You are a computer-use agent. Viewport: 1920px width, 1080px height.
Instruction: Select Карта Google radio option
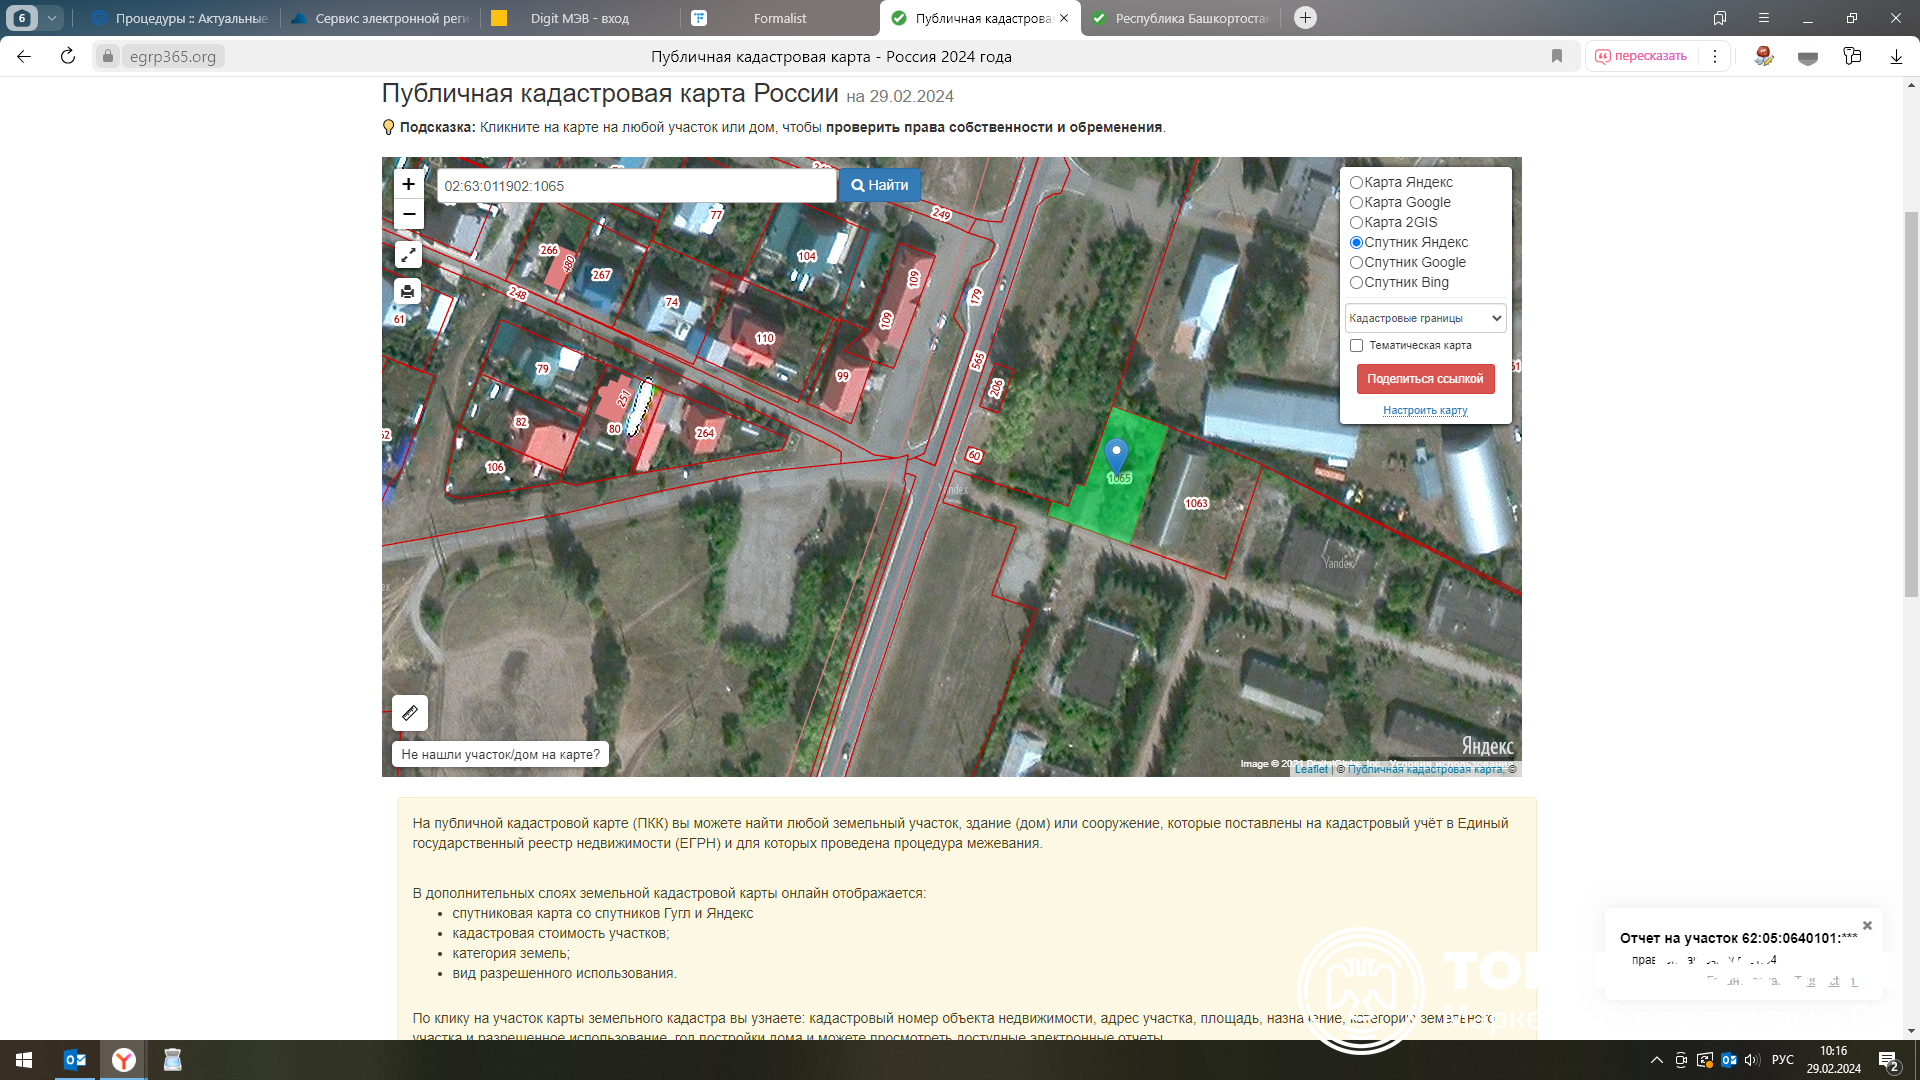click(x=1357, y=202)
